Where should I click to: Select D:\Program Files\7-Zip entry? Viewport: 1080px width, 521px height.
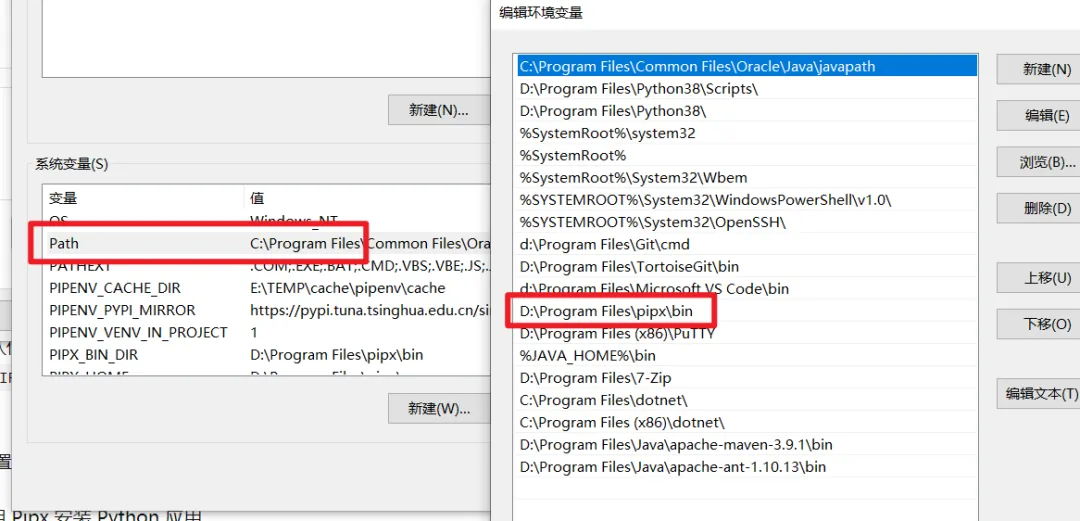tap(747, 378)
